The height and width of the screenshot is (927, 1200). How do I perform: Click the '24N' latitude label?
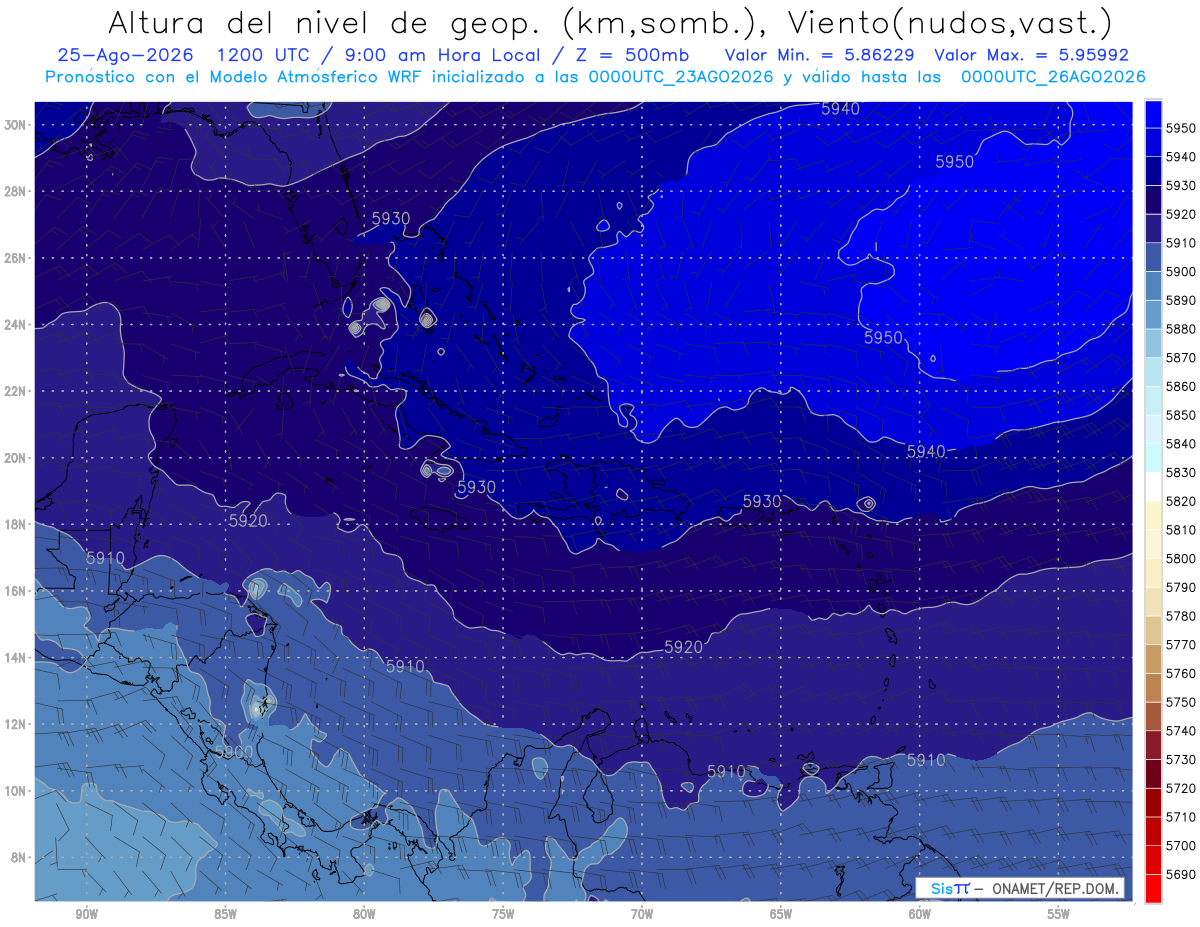pos(17,325)
